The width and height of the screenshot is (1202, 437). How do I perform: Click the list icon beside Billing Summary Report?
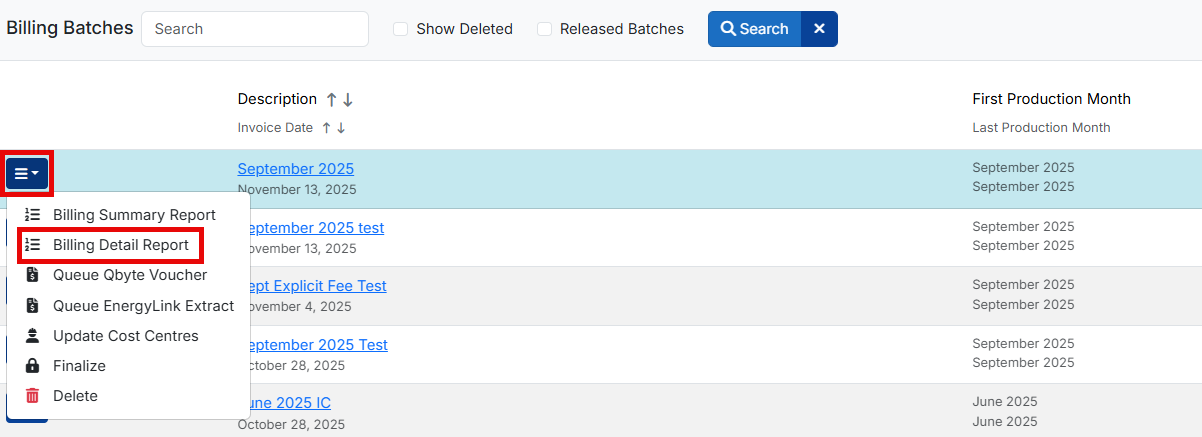(x=32, y=215)
